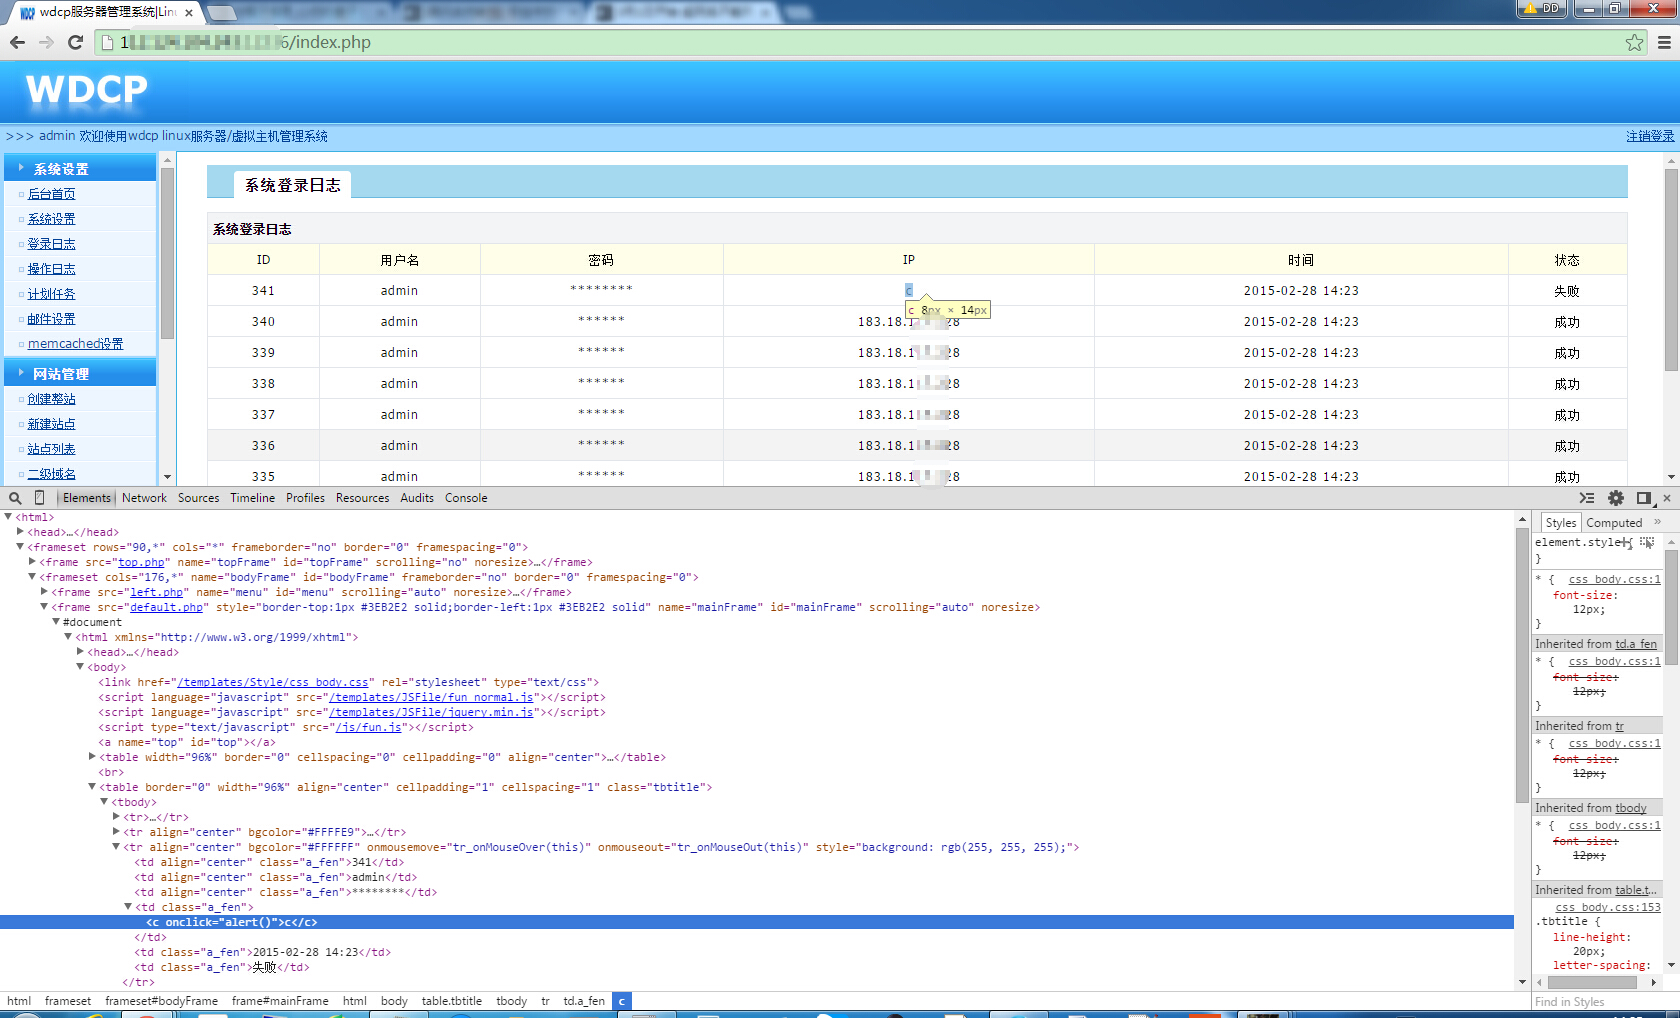Open the 操作日志 sidebar link

click(51, 269)
